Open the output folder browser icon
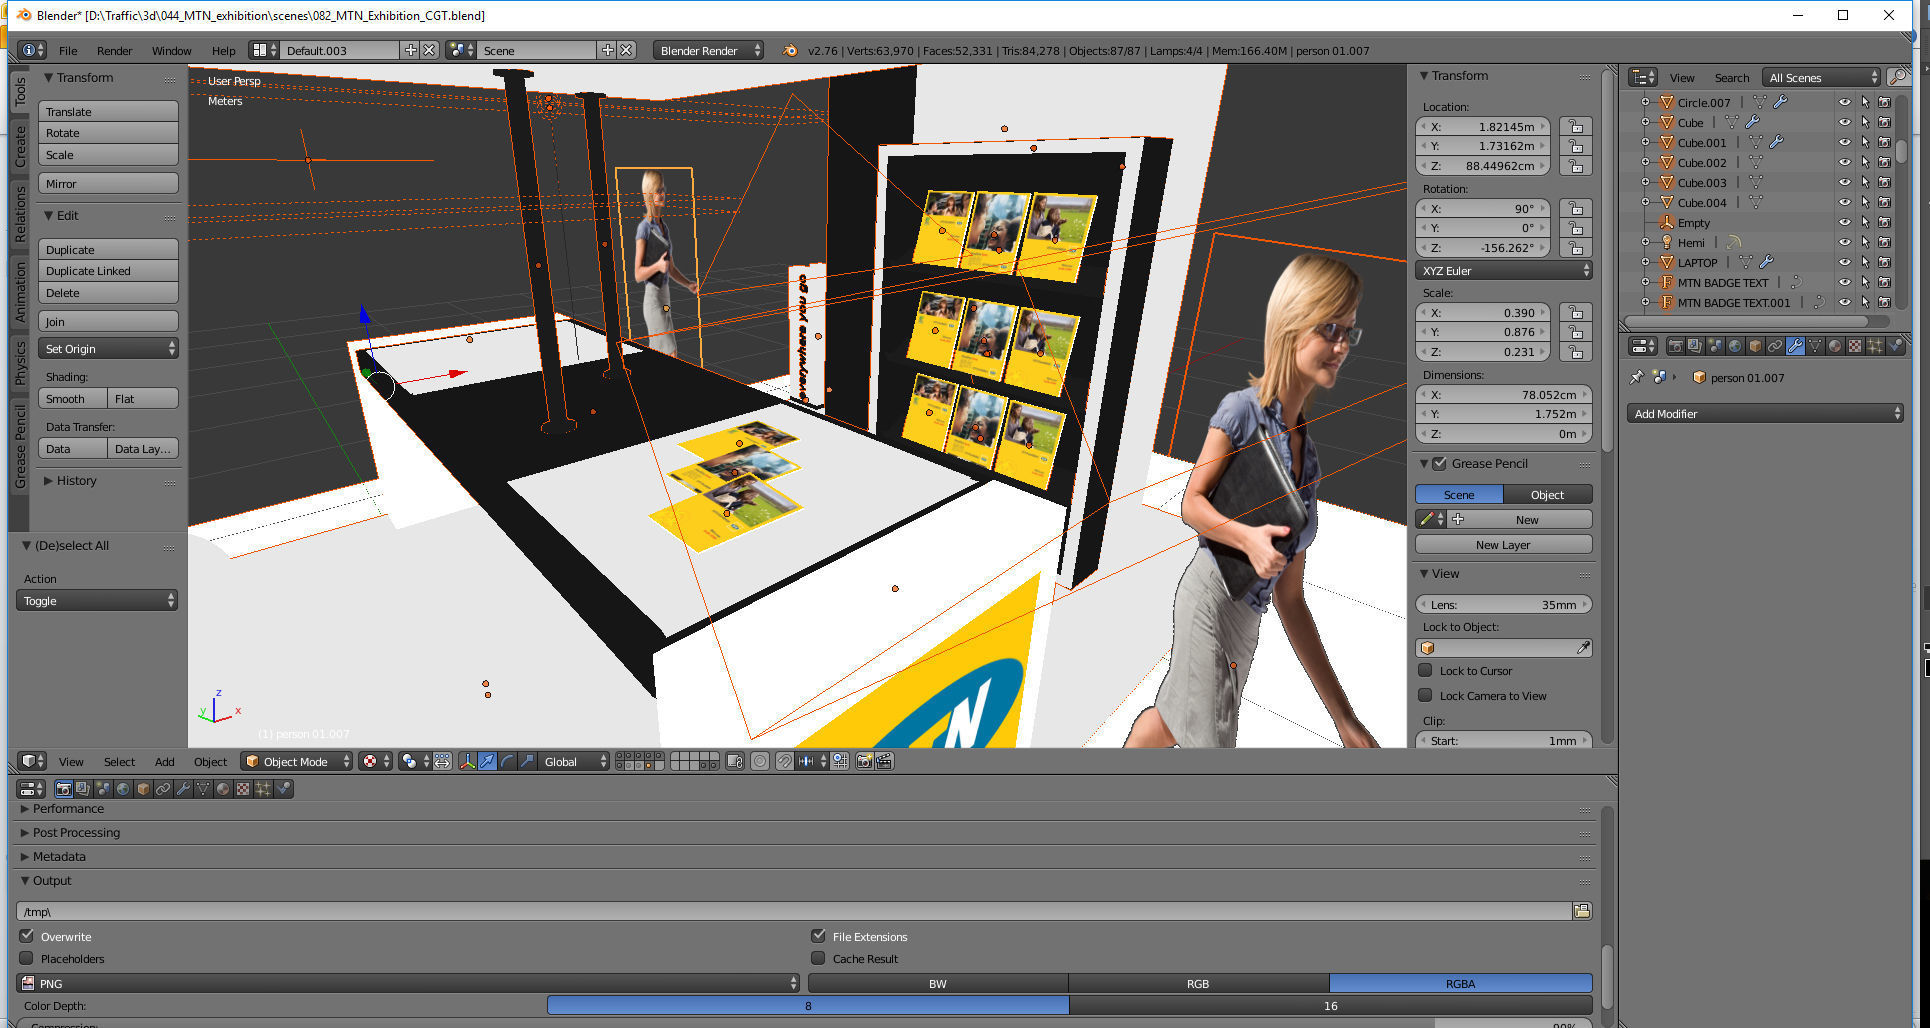 coord(1582,911)
